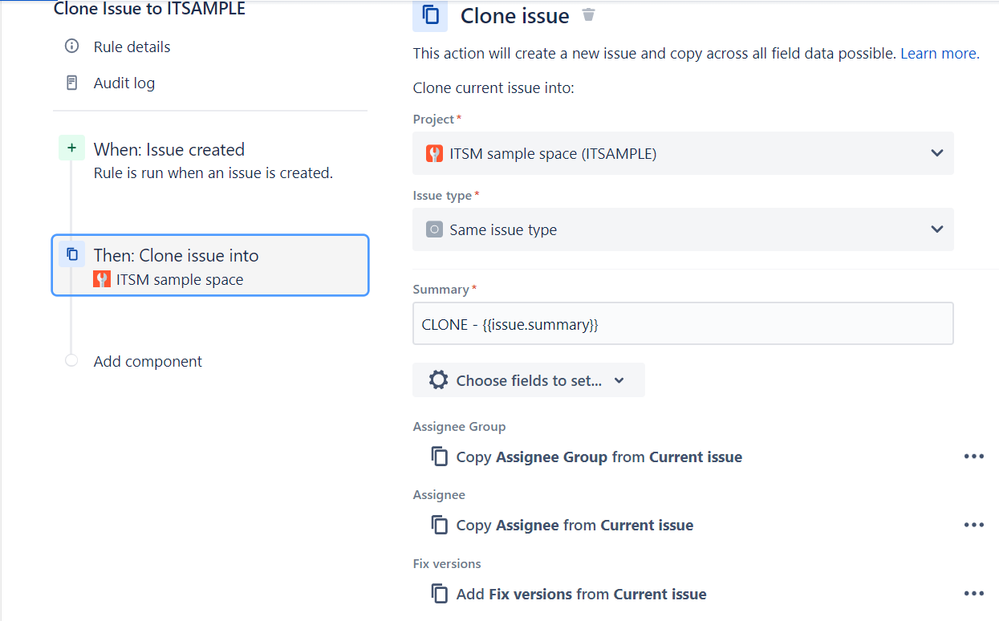Click Add component
The height and width of the screenshot is (621, 999).
(148, 361)
